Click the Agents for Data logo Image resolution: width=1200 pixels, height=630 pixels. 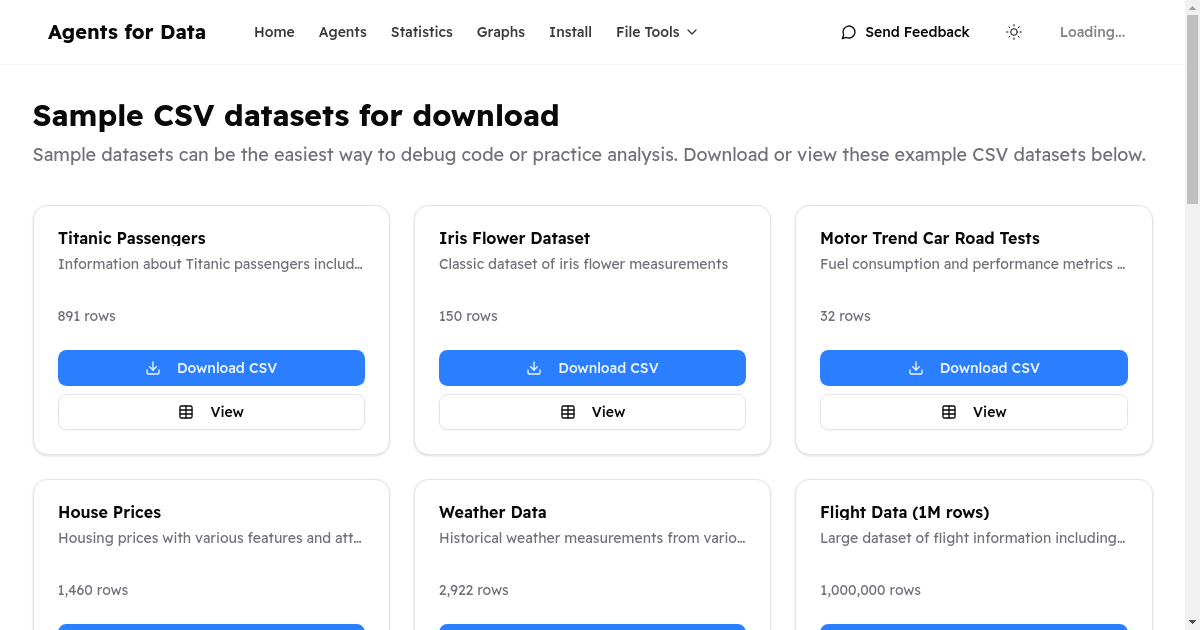click(127, 32)
